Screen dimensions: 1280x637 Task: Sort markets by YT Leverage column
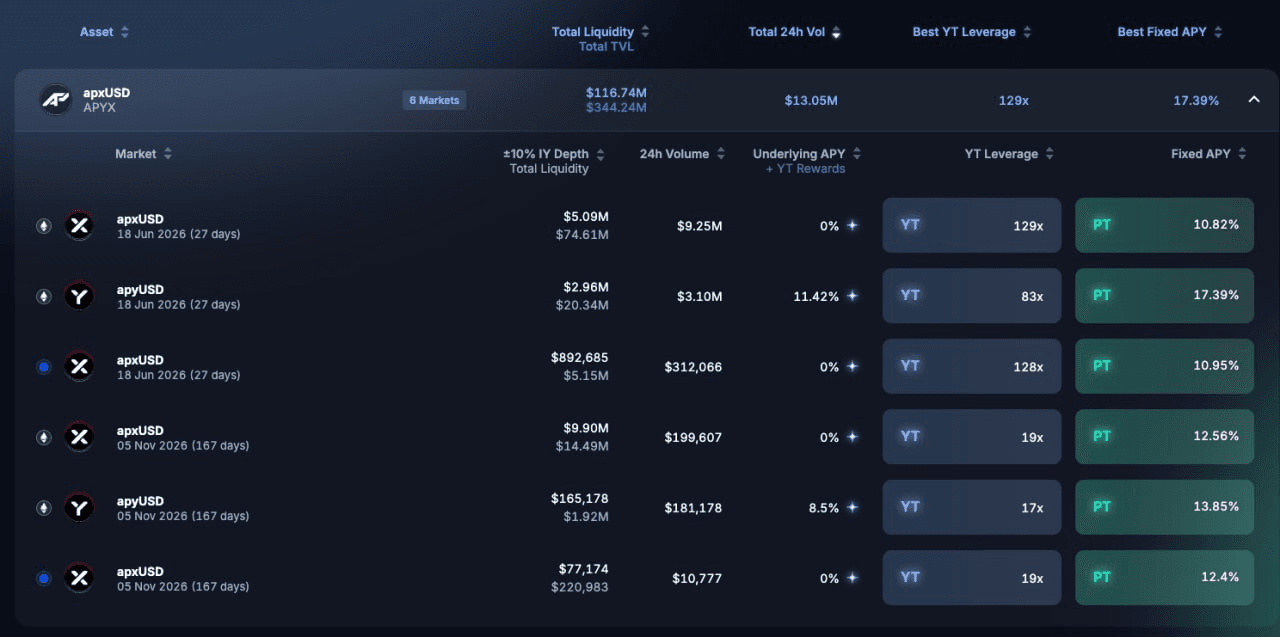(x=1009, y=154)
